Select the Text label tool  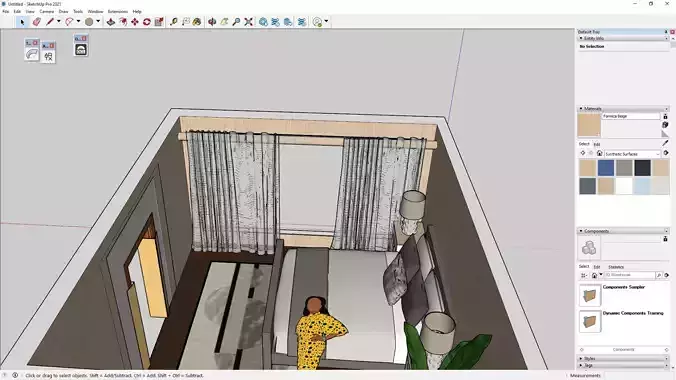(185, 22)
